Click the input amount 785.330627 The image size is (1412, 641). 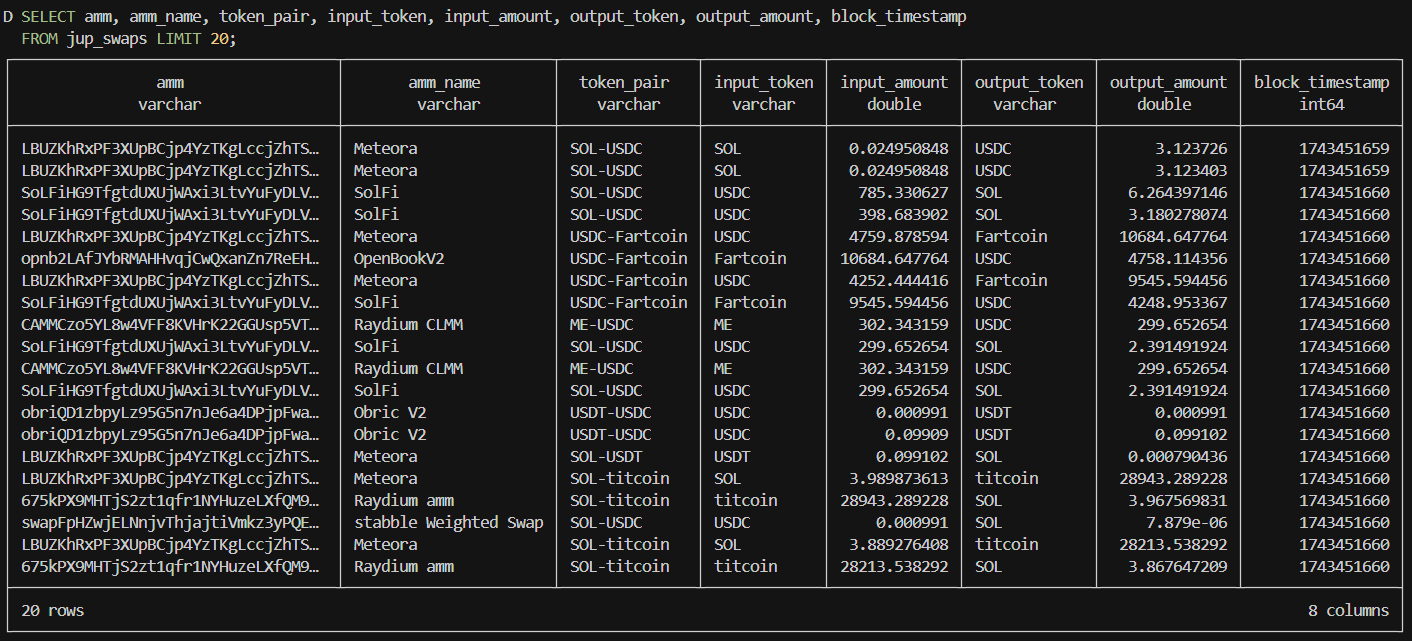point(903,192)
